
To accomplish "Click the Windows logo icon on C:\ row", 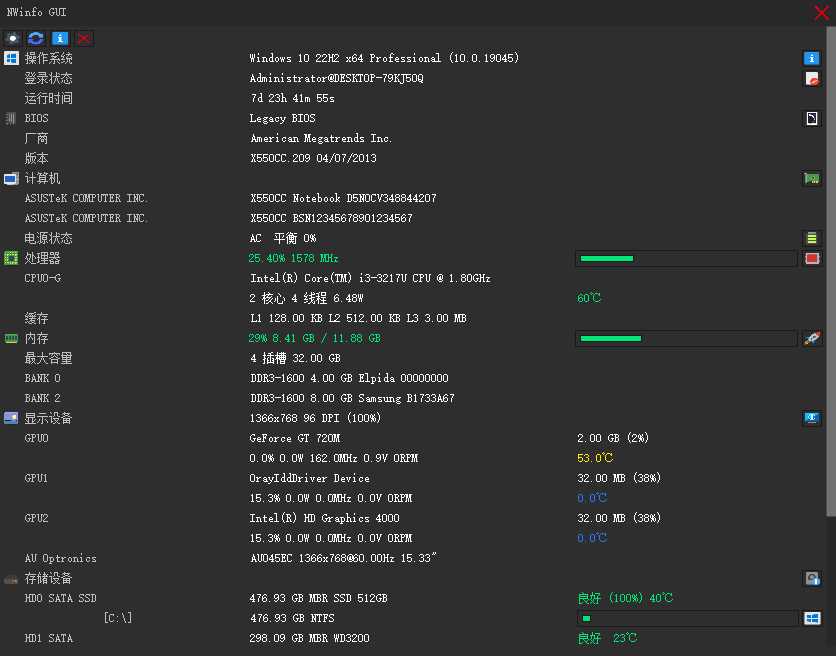I will pos(812,619).
